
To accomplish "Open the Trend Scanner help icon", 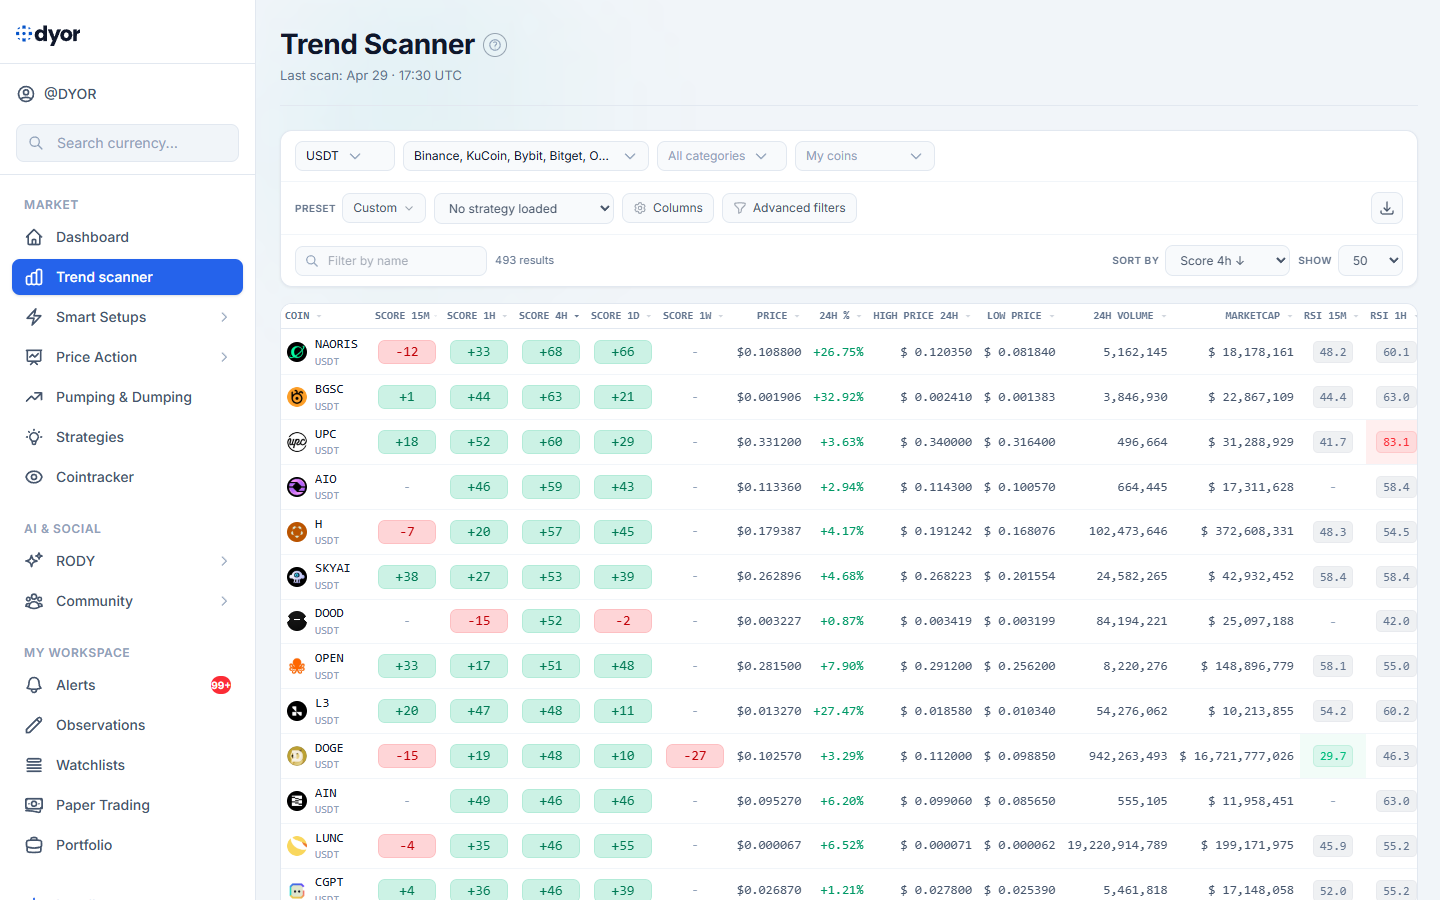I will [495, 45].
